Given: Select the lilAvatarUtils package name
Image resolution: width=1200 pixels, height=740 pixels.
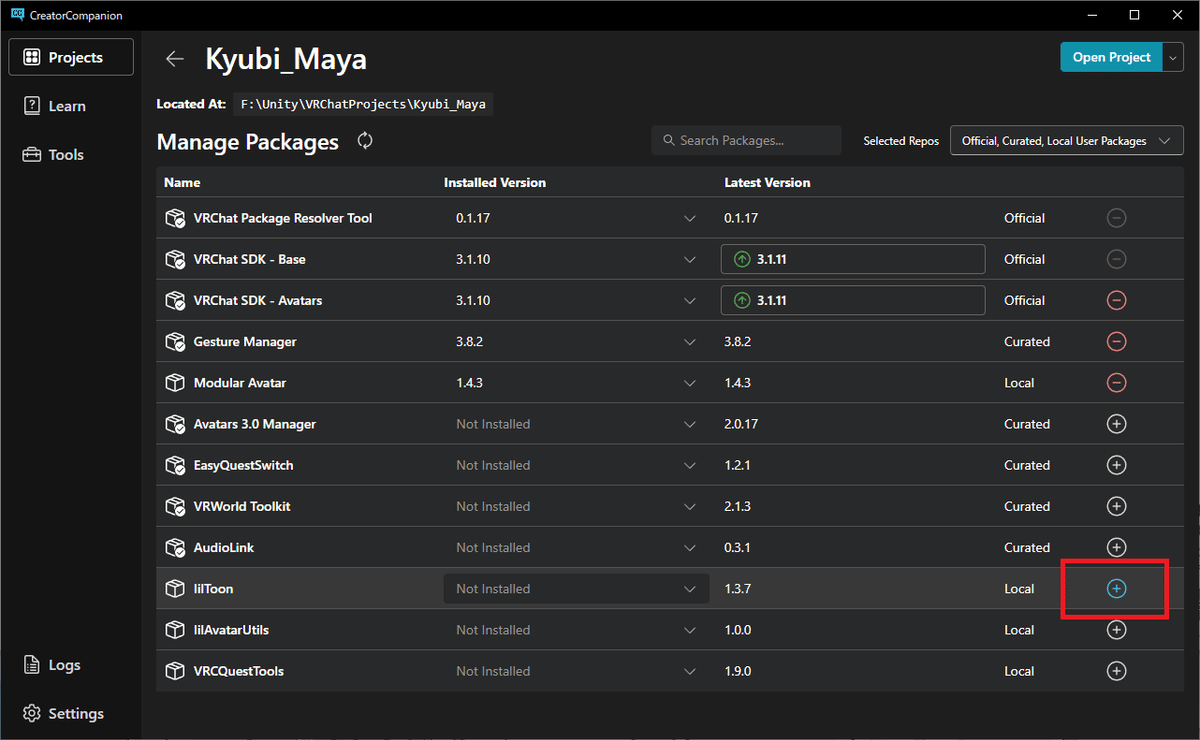Looking at the screenshot, I should 231,630.
